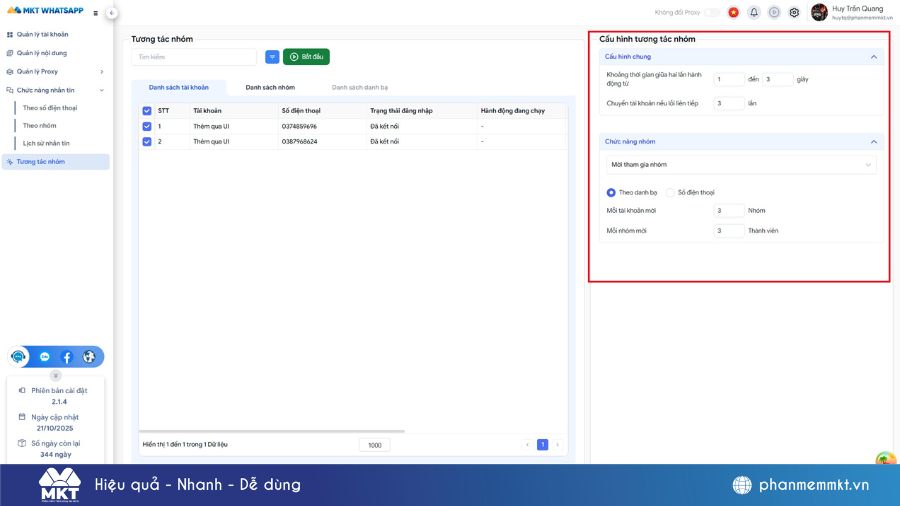The height and width of the screenshot is (506, 900).
Task: Go to "Lịch sử nhắn tin" link
Action: tap(46, 143)
